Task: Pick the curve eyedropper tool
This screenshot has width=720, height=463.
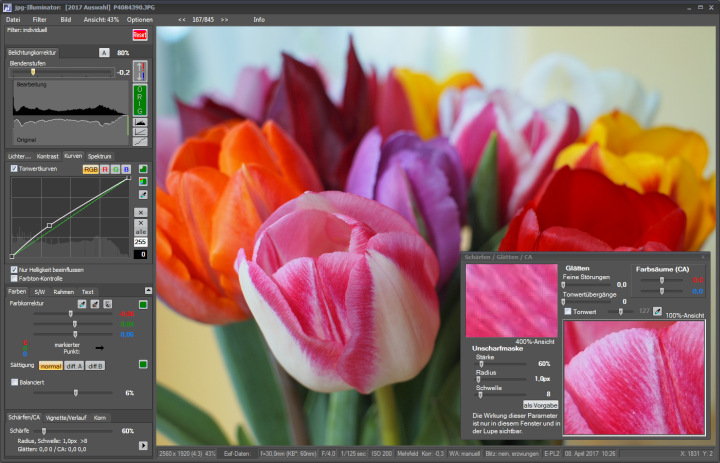Action: click(x=143, y=195)
